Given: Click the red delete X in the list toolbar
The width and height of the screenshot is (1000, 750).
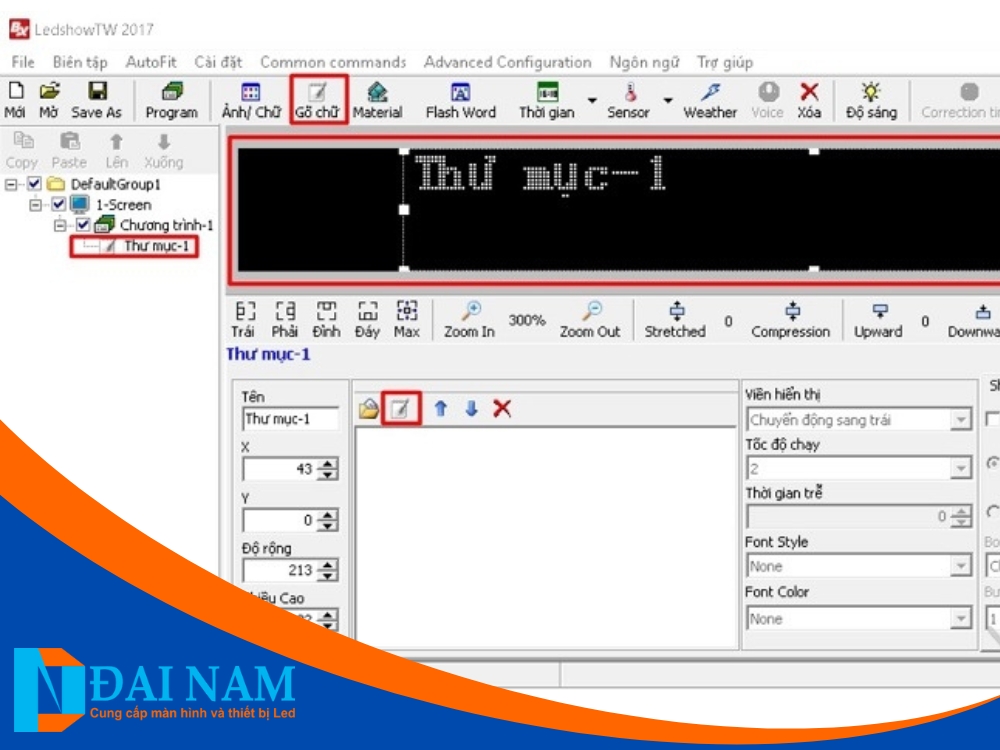Looking at the screenshot, I should pyautogui.click(x=502, y=409).
